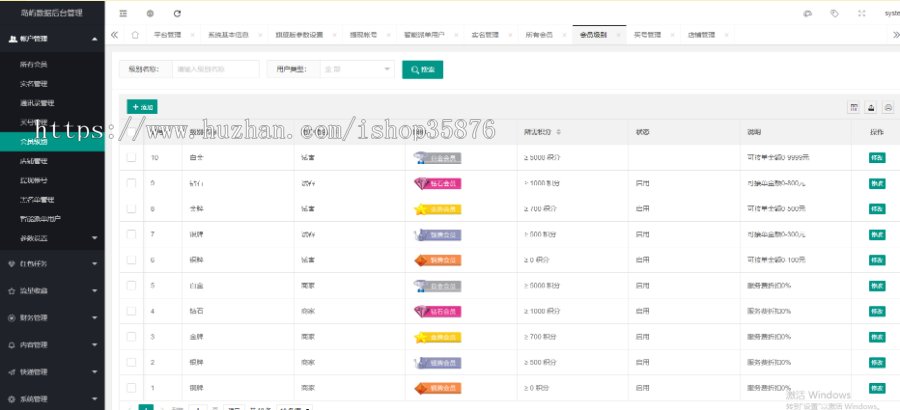Click the refresh icon in top bar
Screen dimensions: 900x410
(177, 13)
